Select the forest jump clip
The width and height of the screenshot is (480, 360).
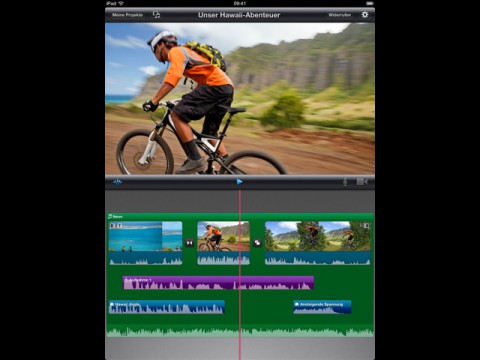point(318,243)
